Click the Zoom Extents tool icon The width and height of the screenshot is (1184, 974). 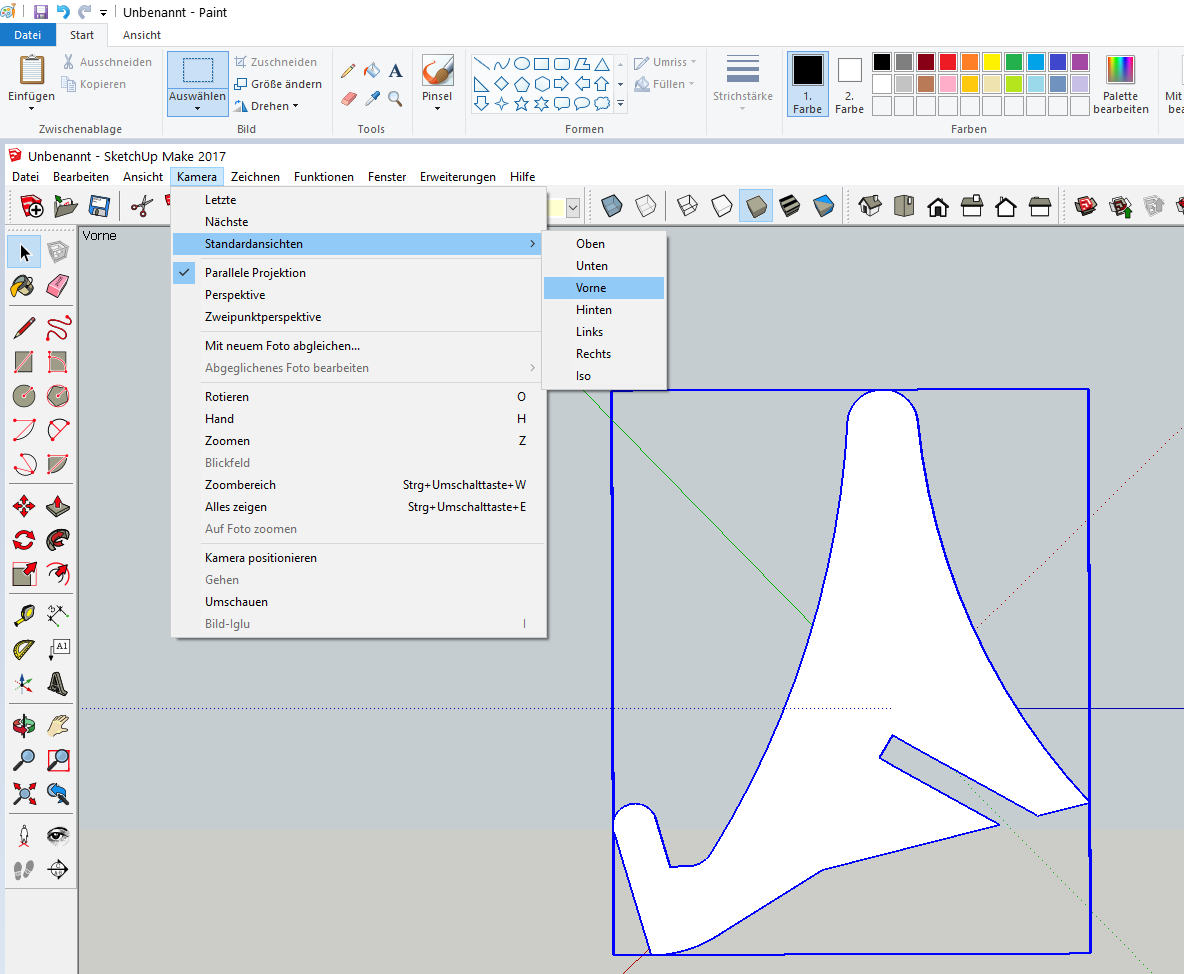(x=24, y=794)
